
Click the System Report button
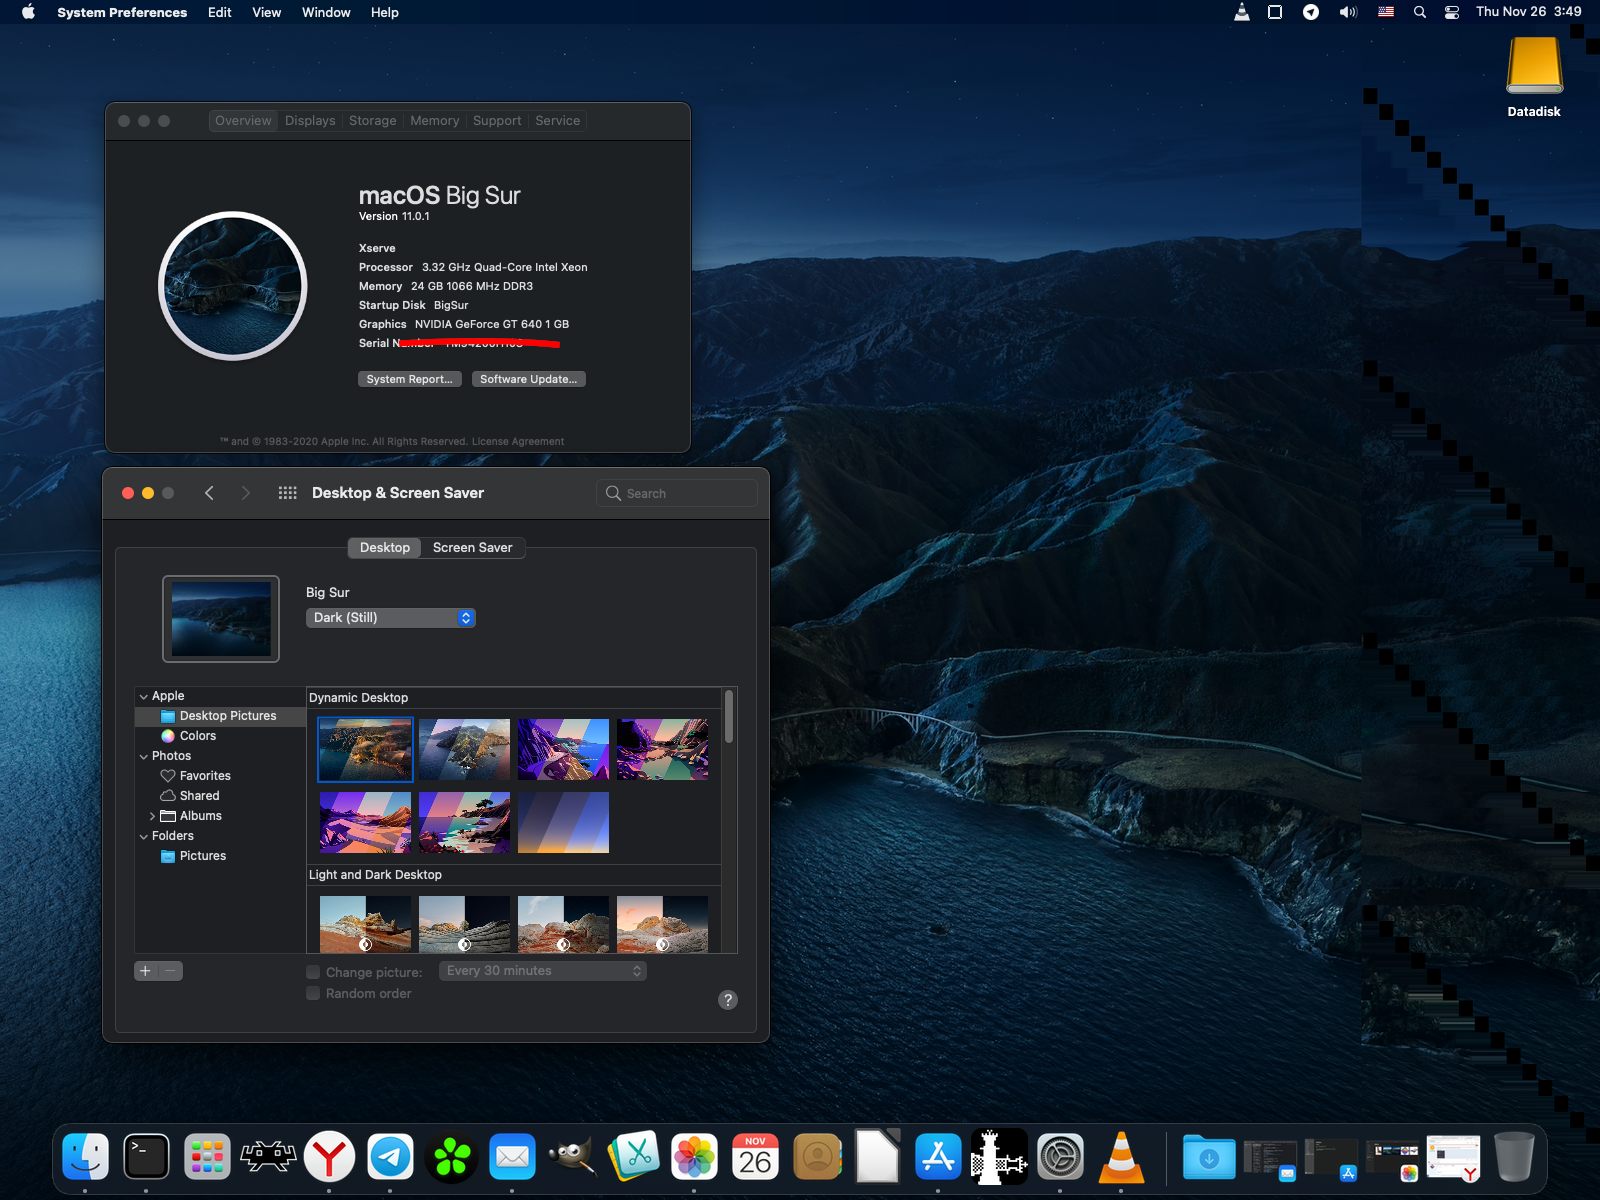coord(409,379)
